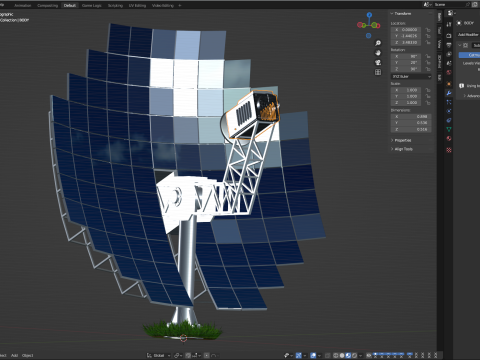
Task: Open the Object properties tab icon
Action: click(x=449, y=84)
